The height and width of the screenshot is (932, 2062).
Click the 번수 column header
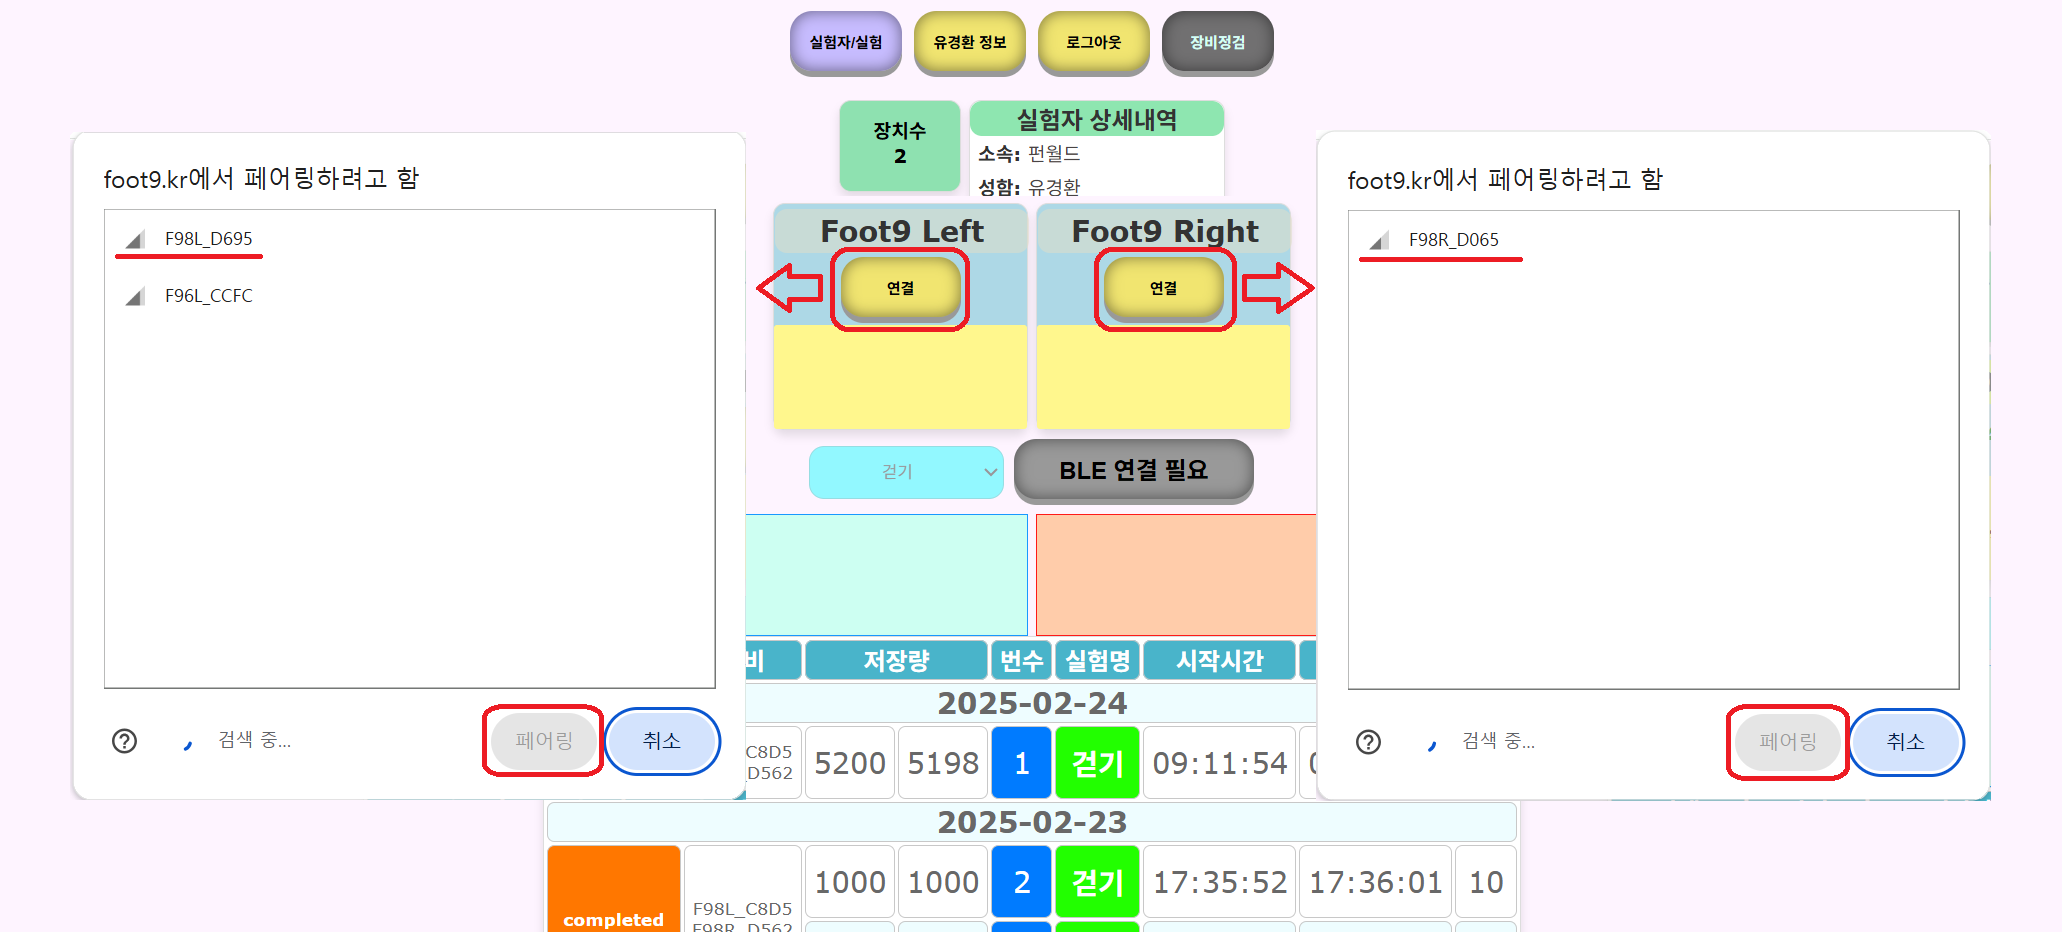(1021, 660)
